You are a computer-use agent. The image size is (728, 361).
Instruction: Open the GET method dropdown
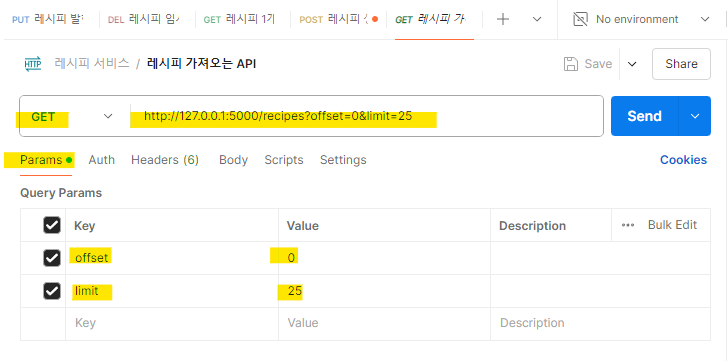(x=72, y=116)
